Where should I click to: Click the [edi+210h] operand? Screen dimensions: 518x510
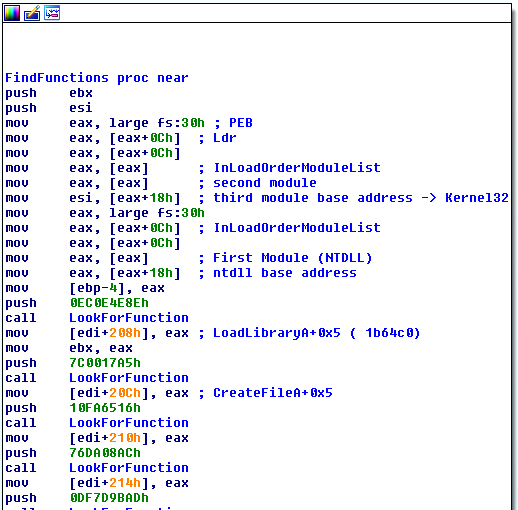point(109,438)
